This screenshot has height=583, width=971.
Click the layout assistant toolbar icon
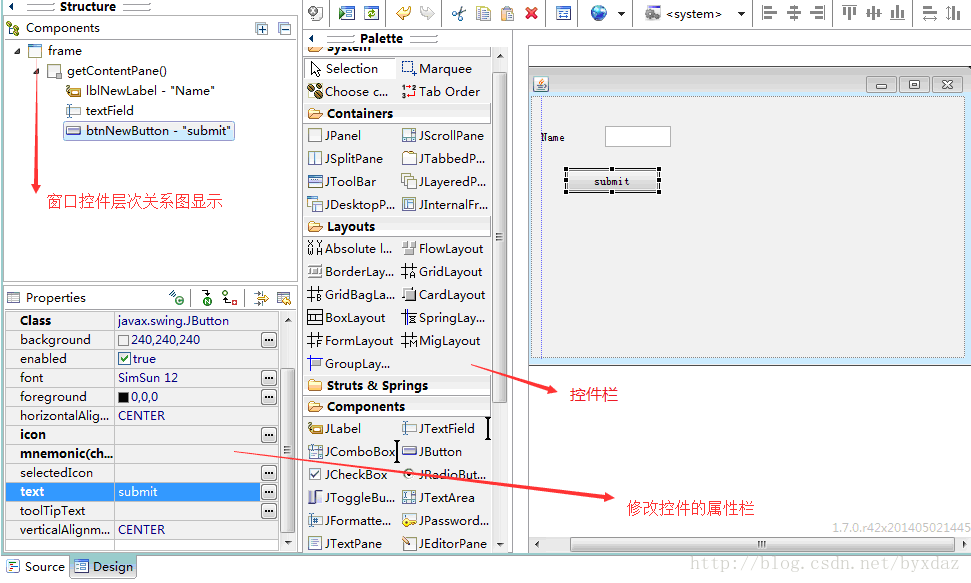coord(564,13)
